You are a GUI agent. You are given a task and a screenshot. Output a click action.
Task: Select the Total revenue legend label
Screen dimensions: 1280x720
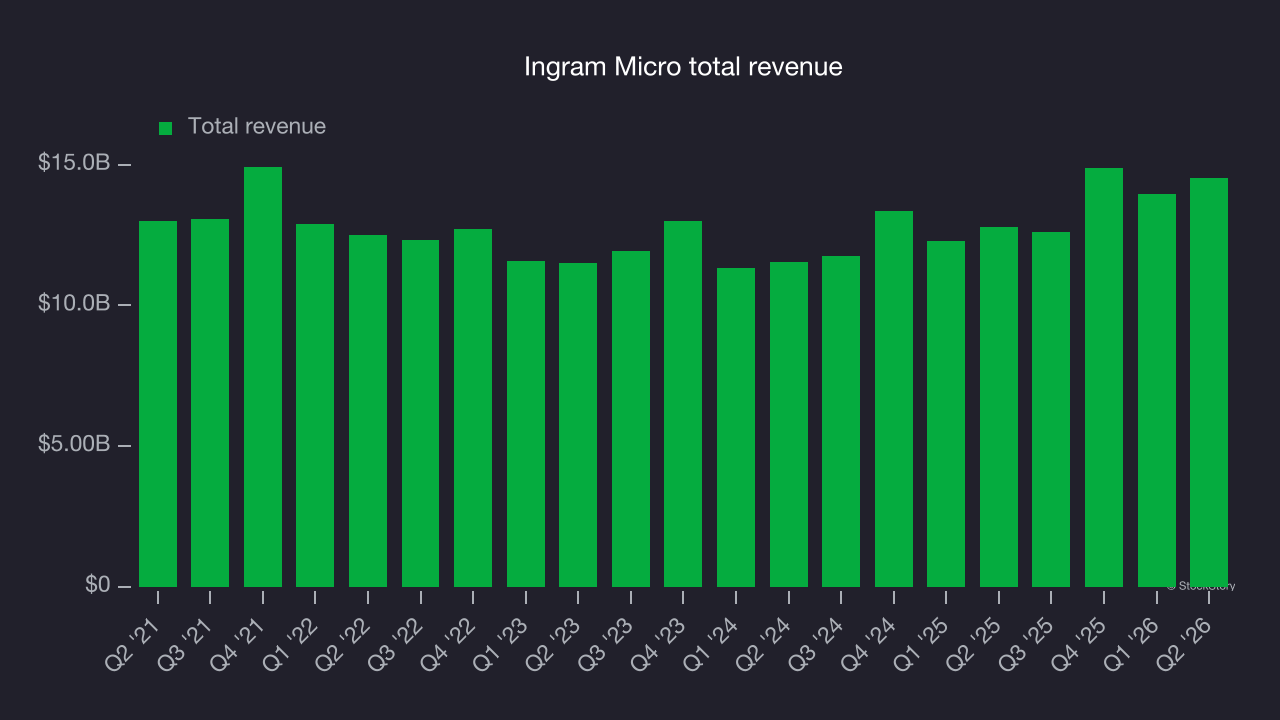257,127
